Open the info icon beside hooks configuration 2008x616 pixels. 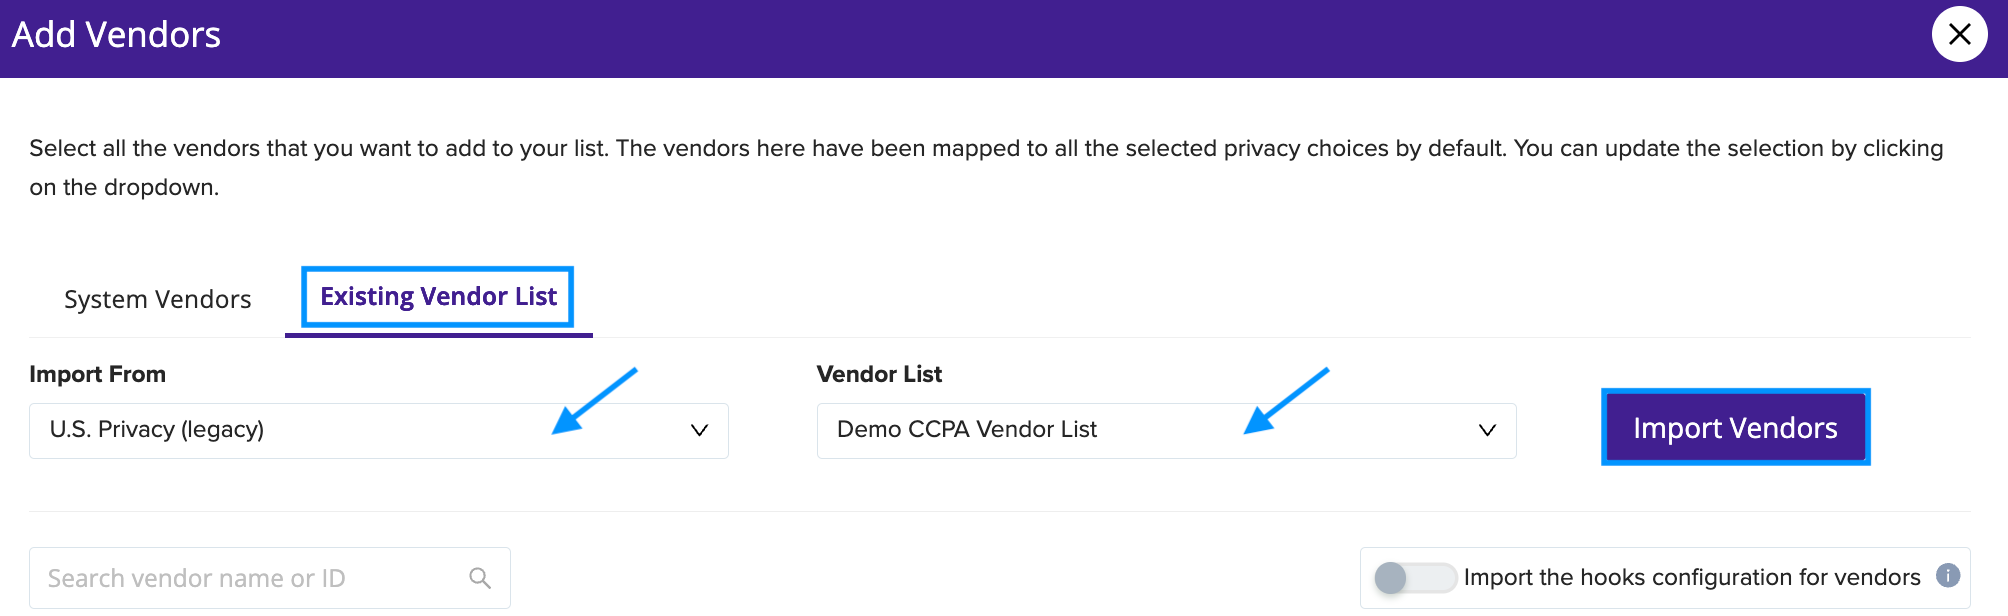[x=1947, y=575]
